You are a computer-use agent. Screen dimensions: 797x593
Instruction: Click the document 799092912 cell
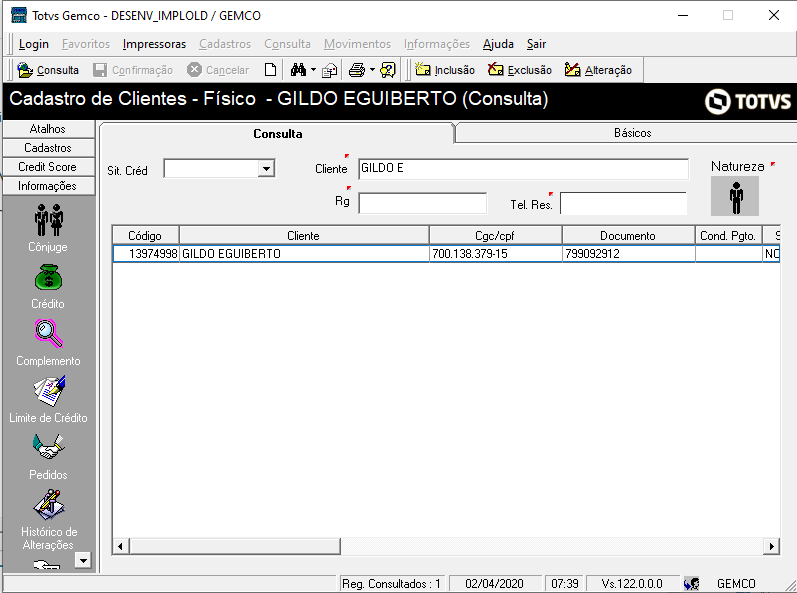(628, 254)
